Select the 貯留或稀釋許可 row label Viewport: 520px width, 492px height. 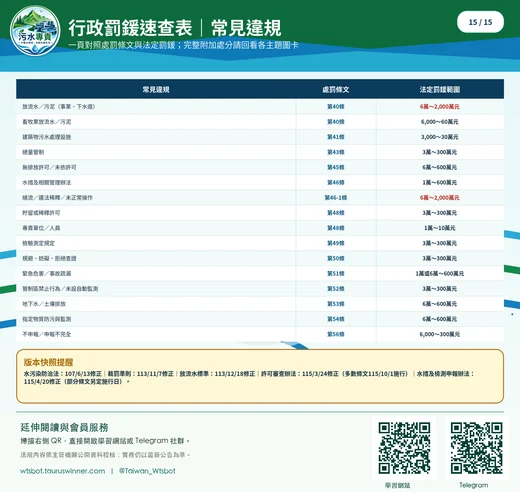click(41, 213)
